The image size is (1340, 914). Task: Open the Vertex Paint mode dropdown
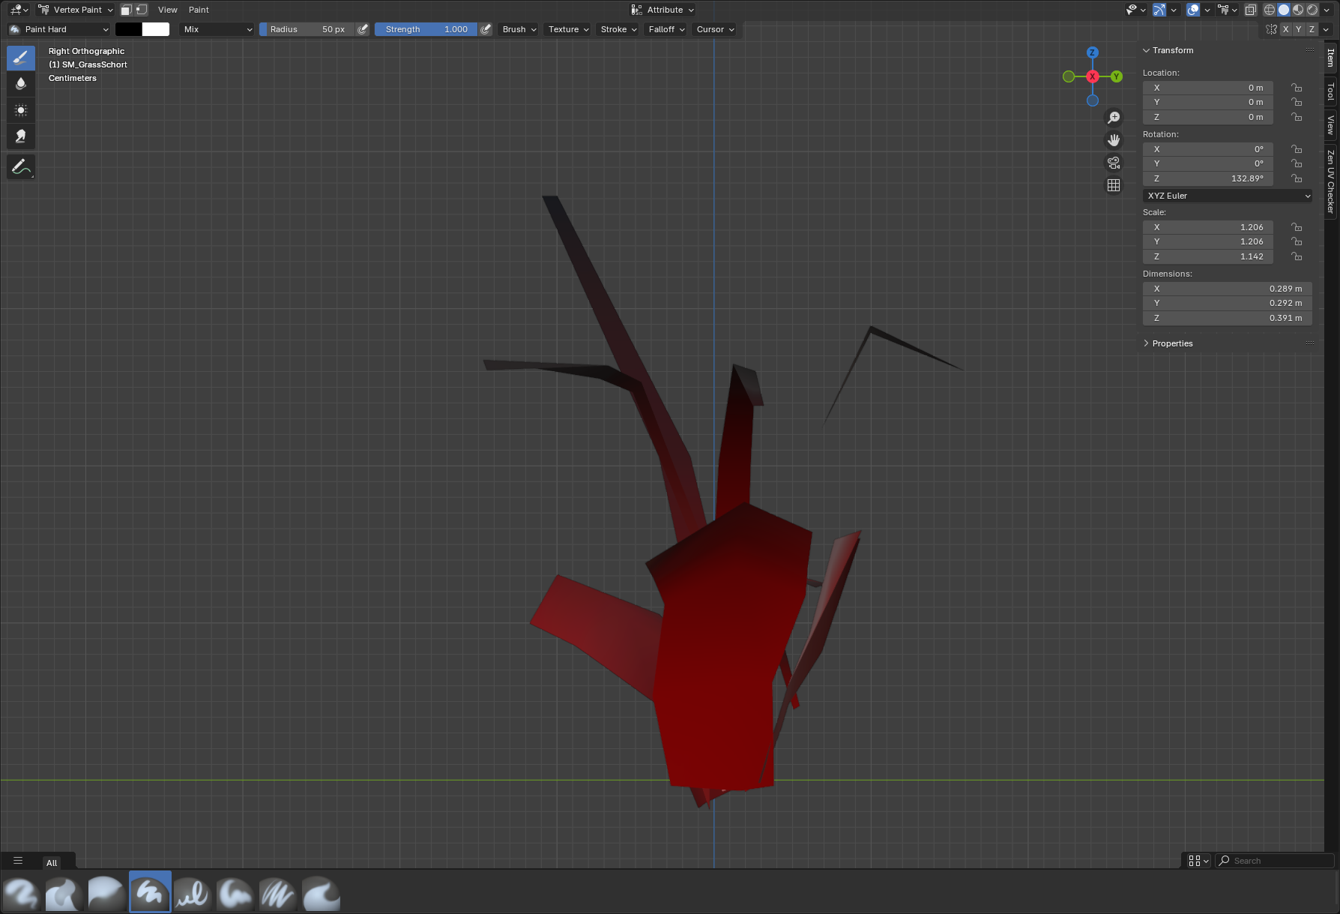tap(76, 10)
